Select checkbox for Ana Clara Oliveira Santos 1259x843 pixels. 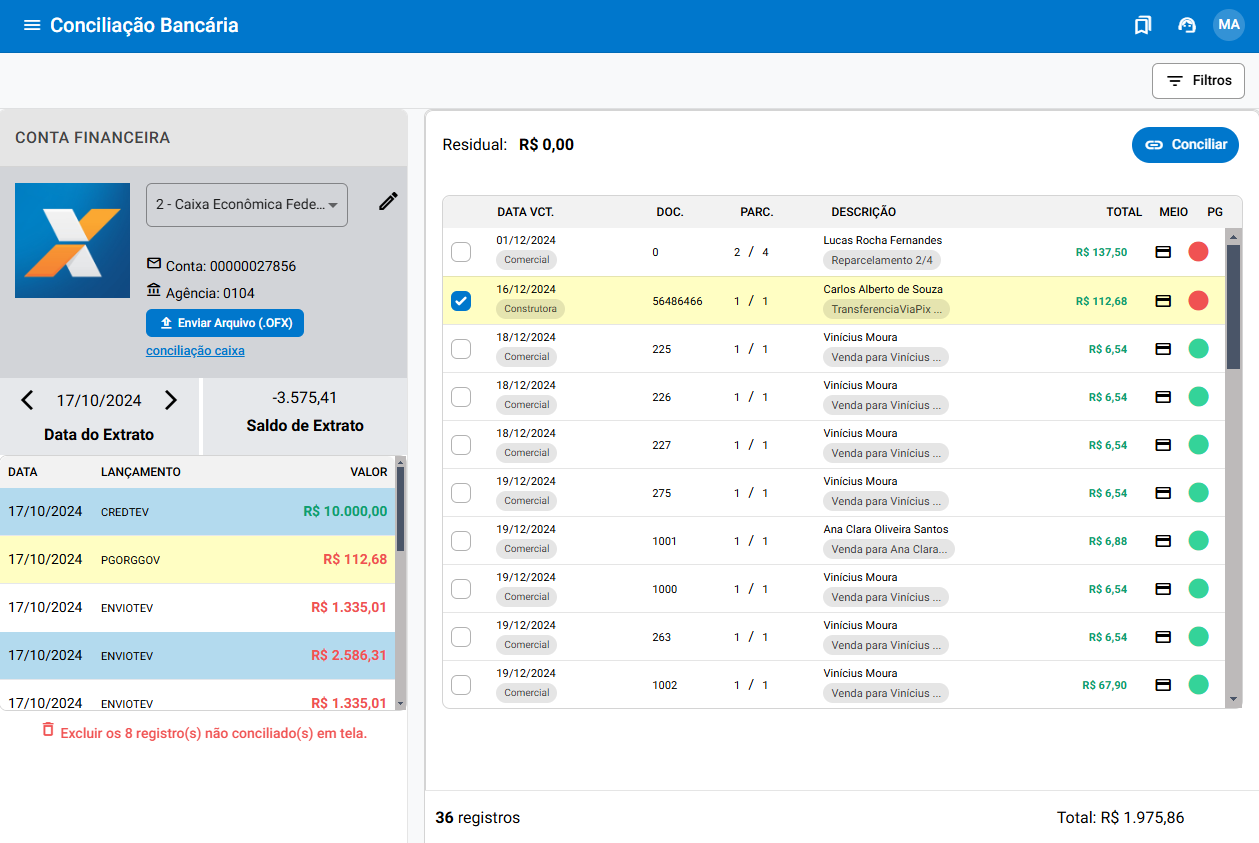[x=461, y=541]
